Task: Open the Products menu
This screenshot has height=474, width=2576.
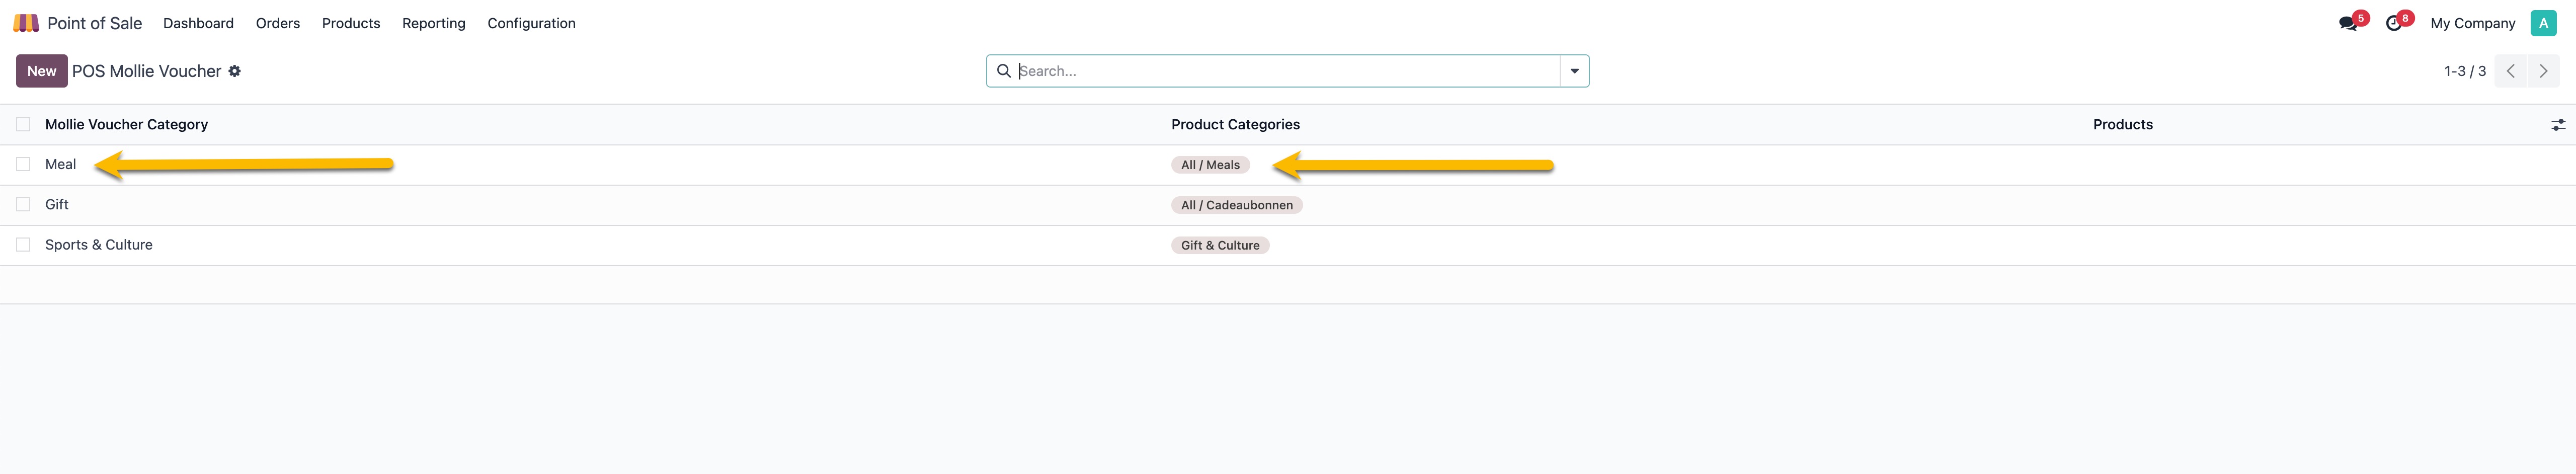Action: click(351, 23)
